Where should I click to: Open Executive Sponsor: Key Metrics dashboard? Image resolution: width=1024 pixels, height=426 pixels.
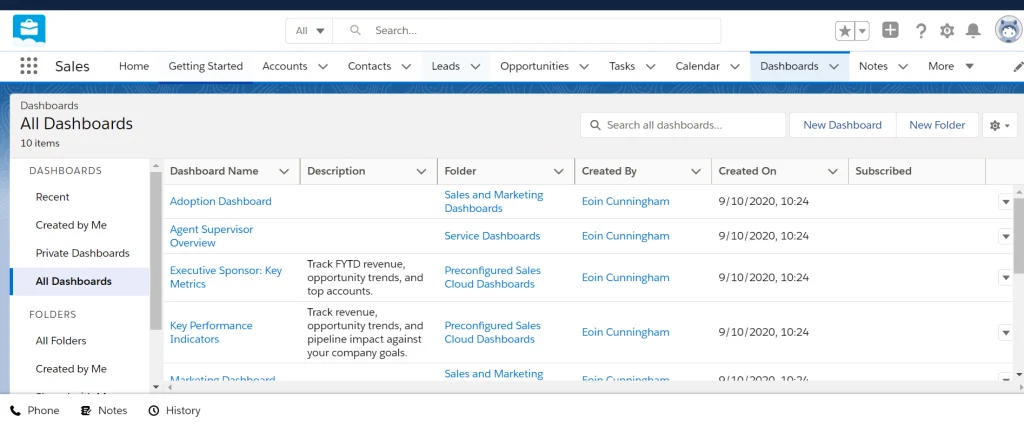(226, 277)
